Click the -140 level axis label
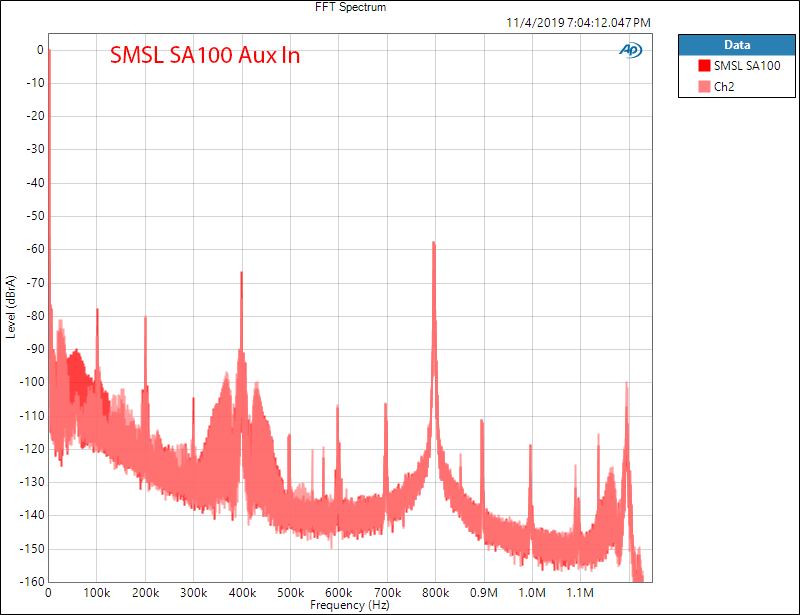 (32, 515)
